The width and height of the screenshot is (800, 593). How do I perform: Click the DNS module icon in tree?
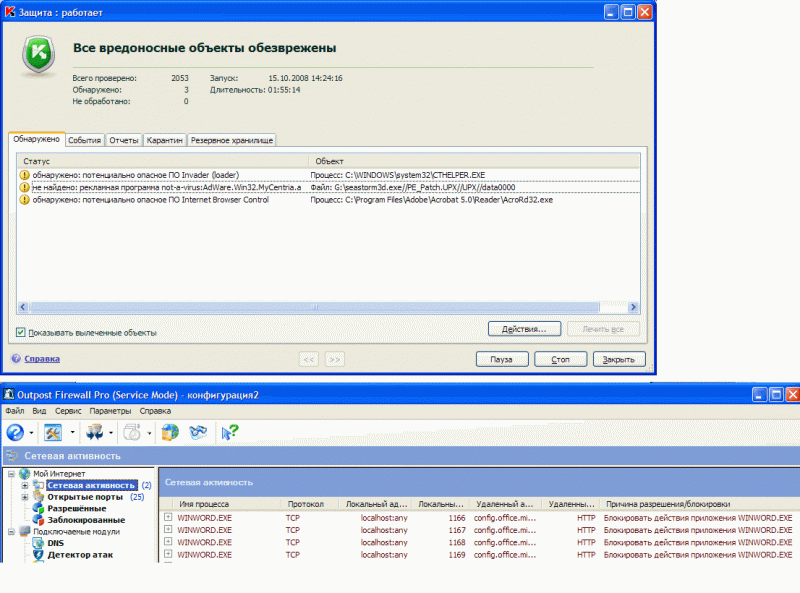[x=38, y=543]
